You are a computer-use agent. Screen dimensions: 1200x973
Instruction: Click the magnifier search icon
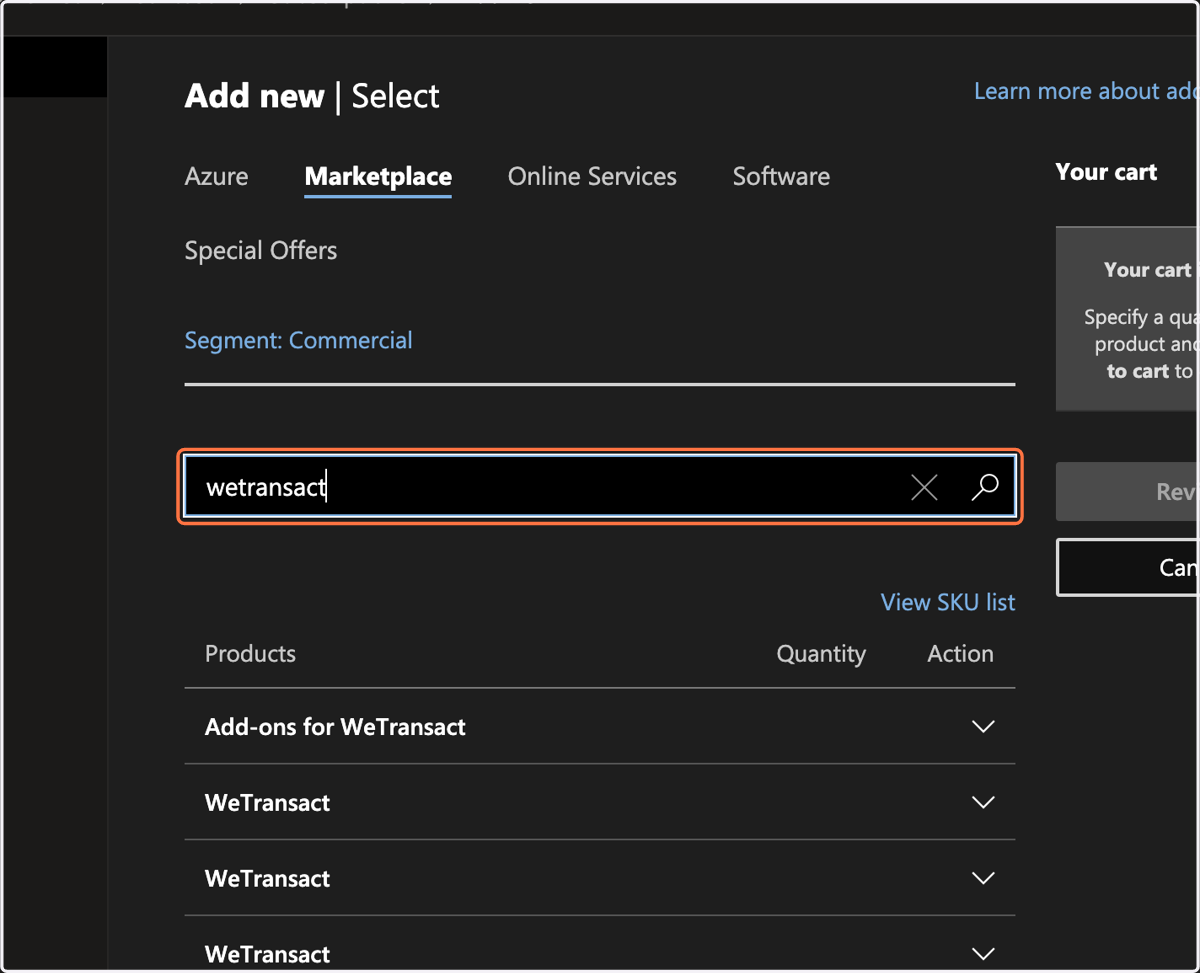tap(985, 487)
